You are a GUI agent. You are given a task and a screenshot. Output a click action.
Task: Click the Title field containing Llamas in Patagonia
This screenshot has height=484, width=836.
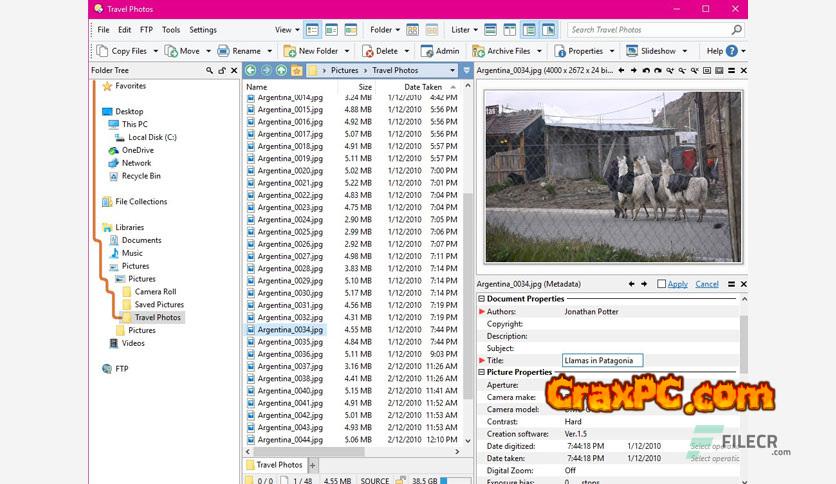(x=603, y=360)
